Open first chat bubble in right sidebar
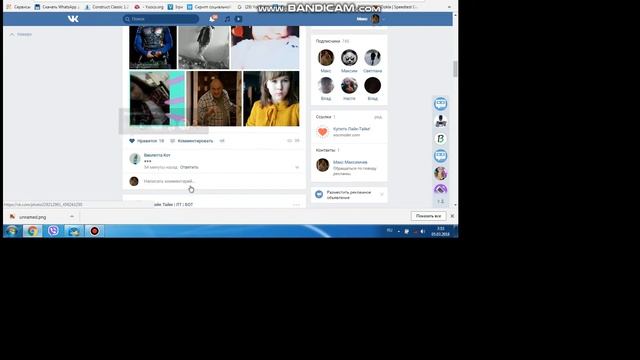 (440, 104)
